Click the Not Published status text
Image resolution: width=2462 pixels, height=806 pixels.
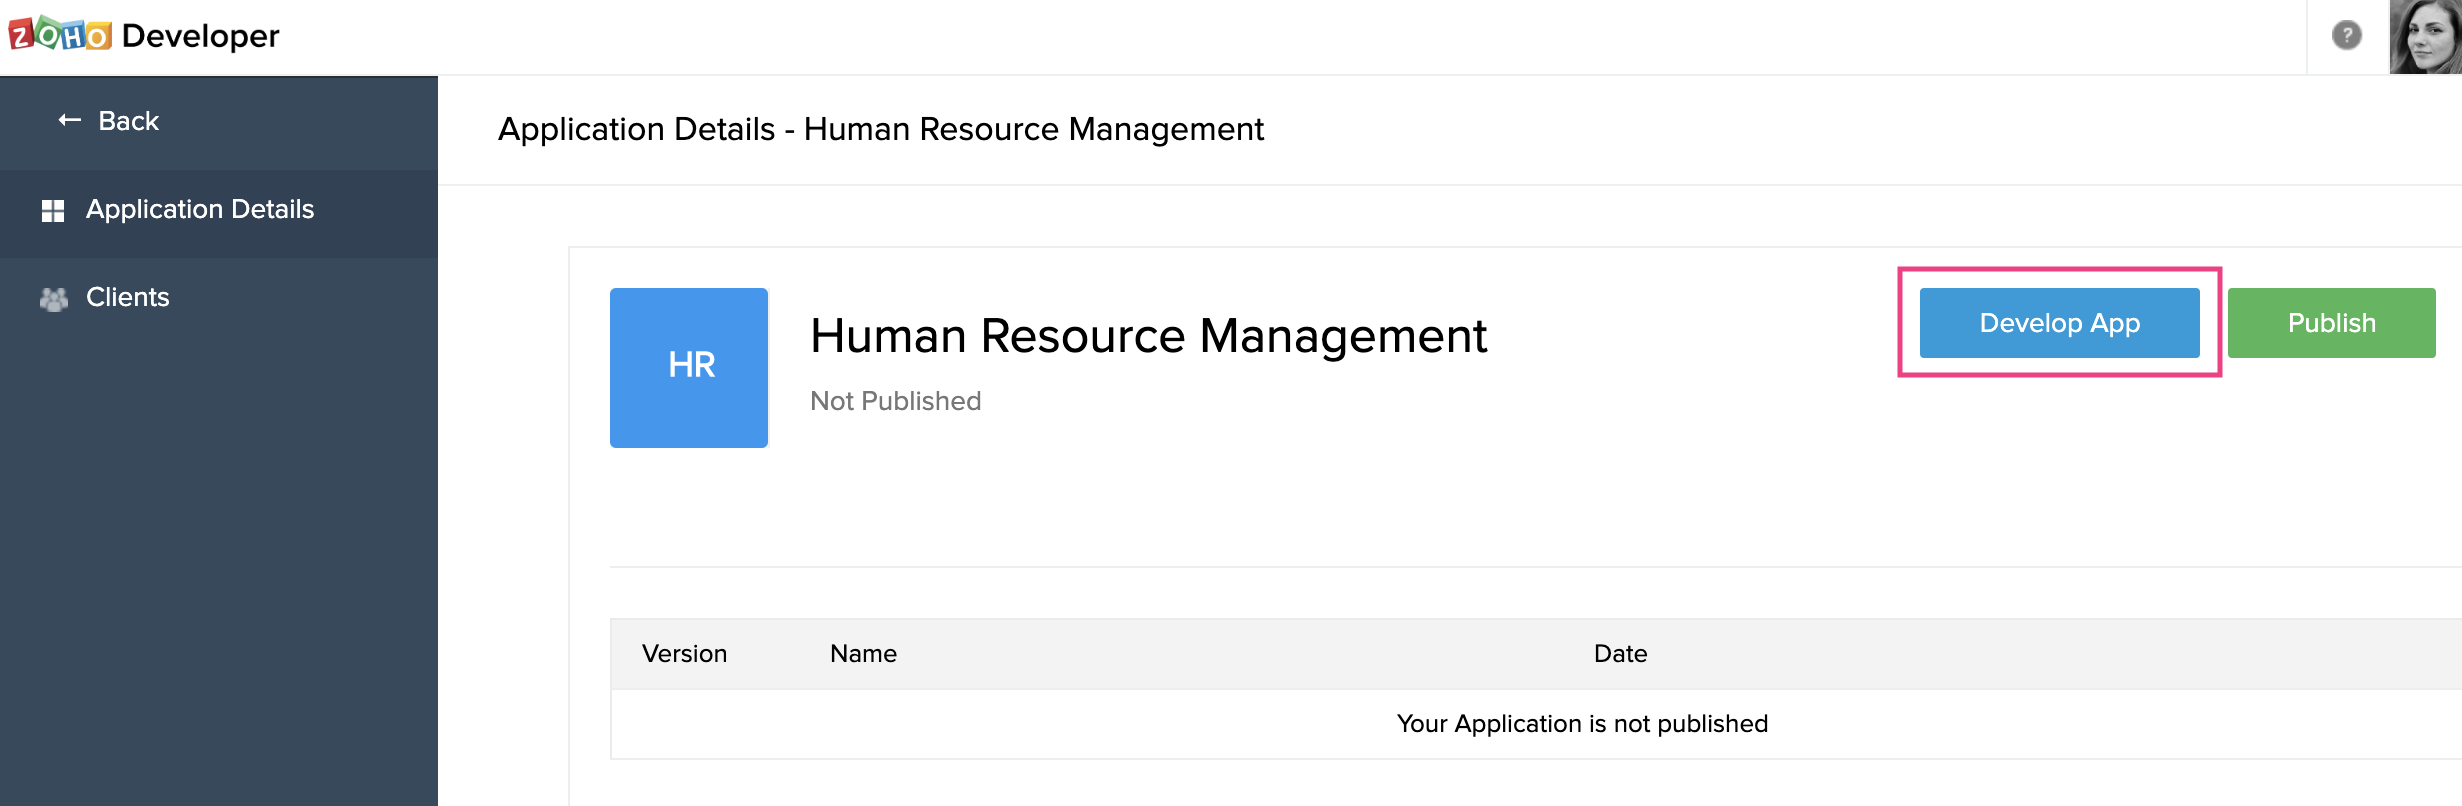coord(895,401)
